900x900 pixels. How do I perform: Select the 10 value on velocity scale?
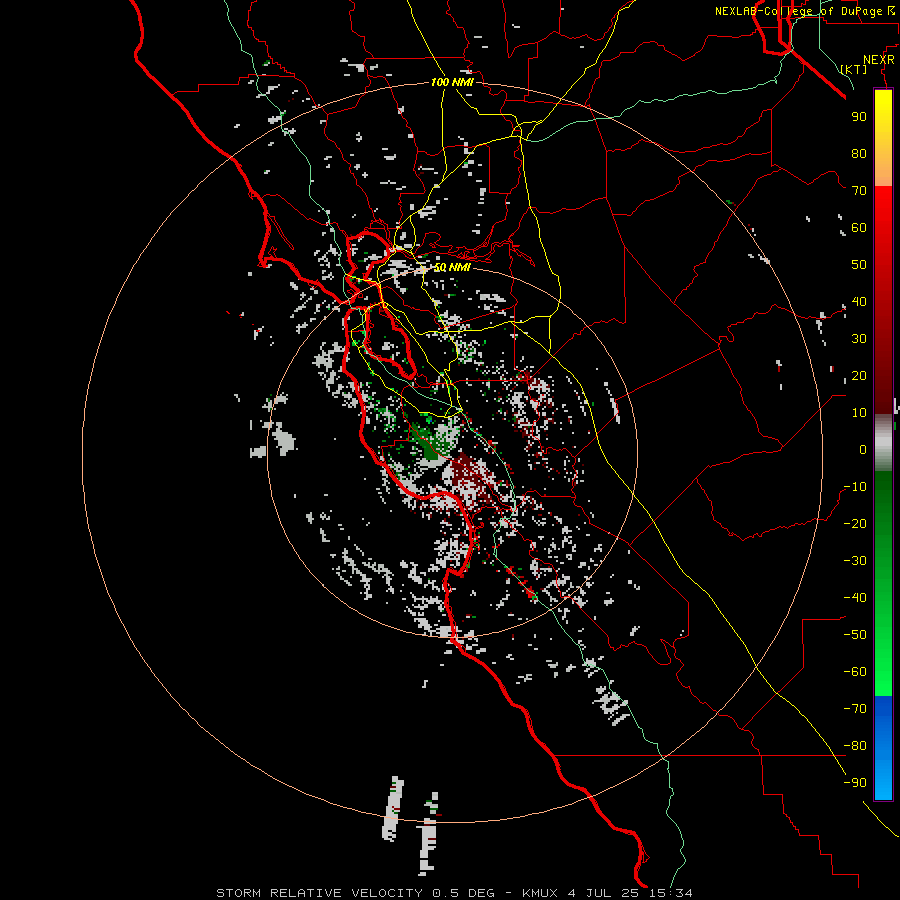pyautogui.click(x=859, y=413)
